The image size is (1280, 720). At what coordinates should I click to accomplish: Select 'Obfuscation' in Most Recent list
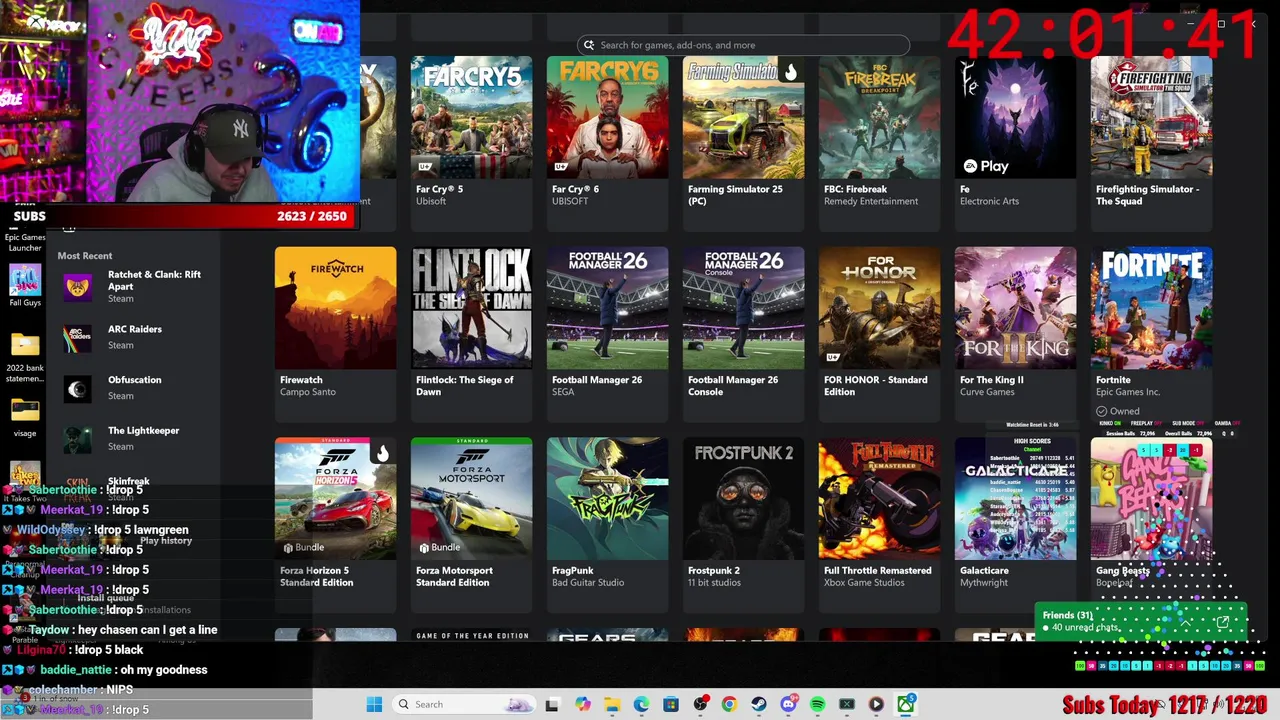tap(134, 380)
